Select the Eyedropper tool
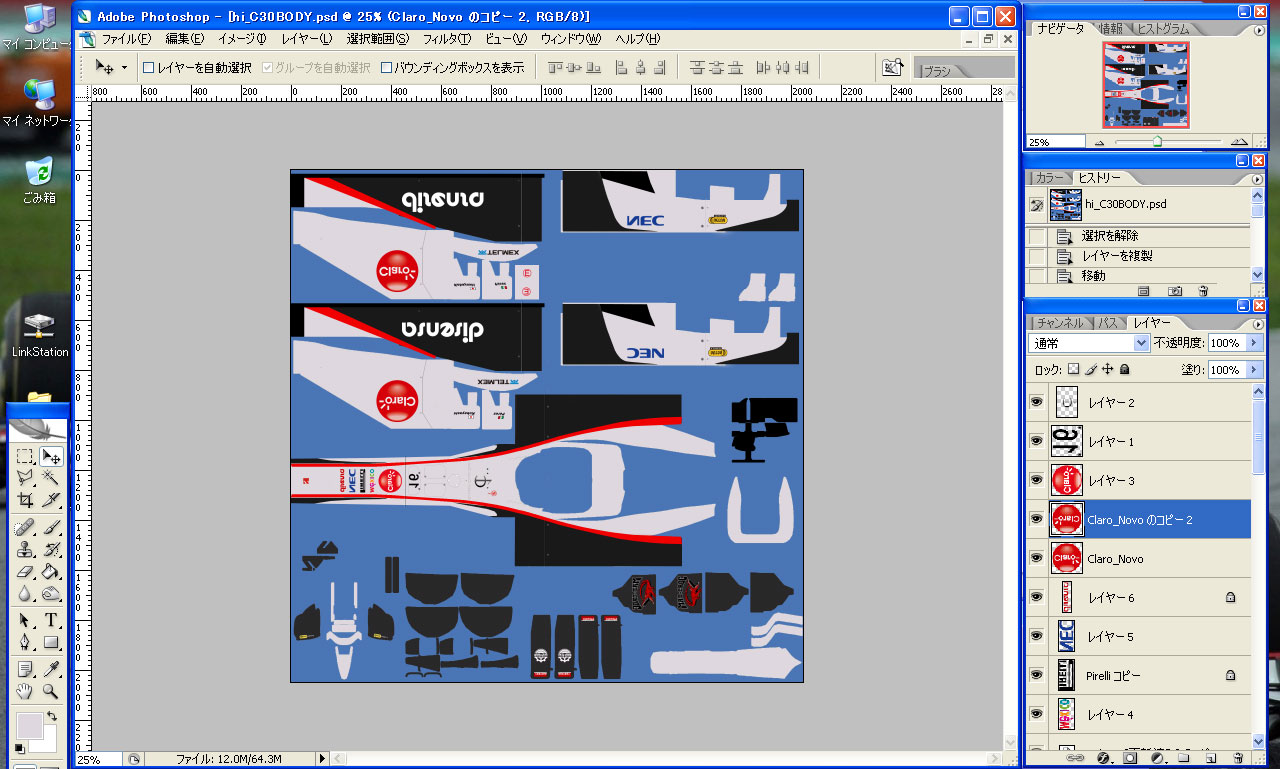 [51, 668]
